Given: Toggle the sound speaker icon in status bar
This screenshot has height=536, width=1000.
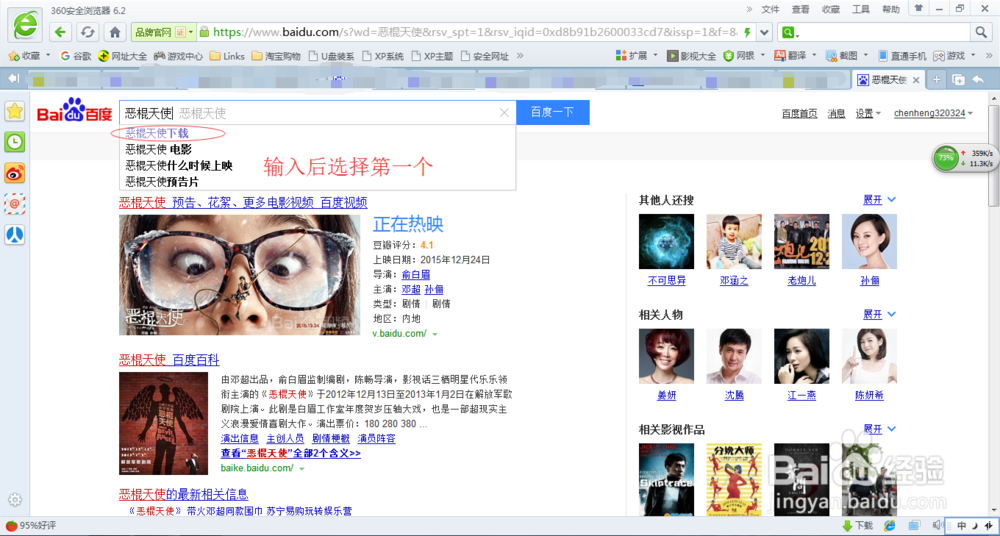Looking at the screenshot, I should coord(936,526).
